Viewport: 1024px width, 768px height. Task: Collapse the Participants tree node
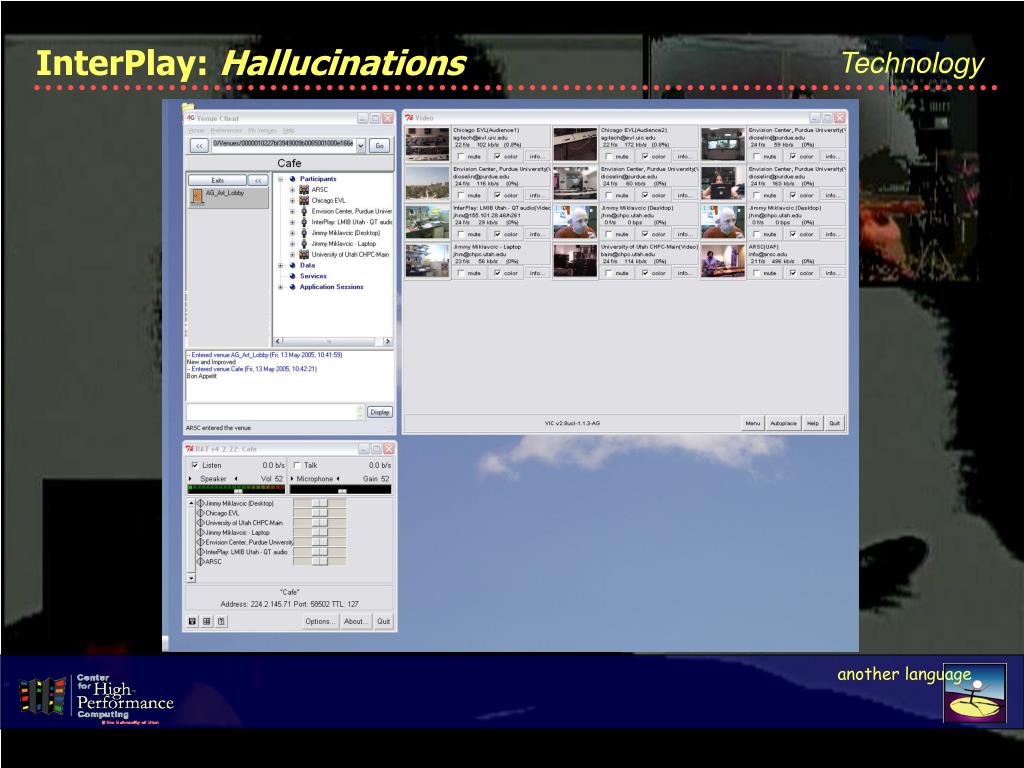(281, 179)
